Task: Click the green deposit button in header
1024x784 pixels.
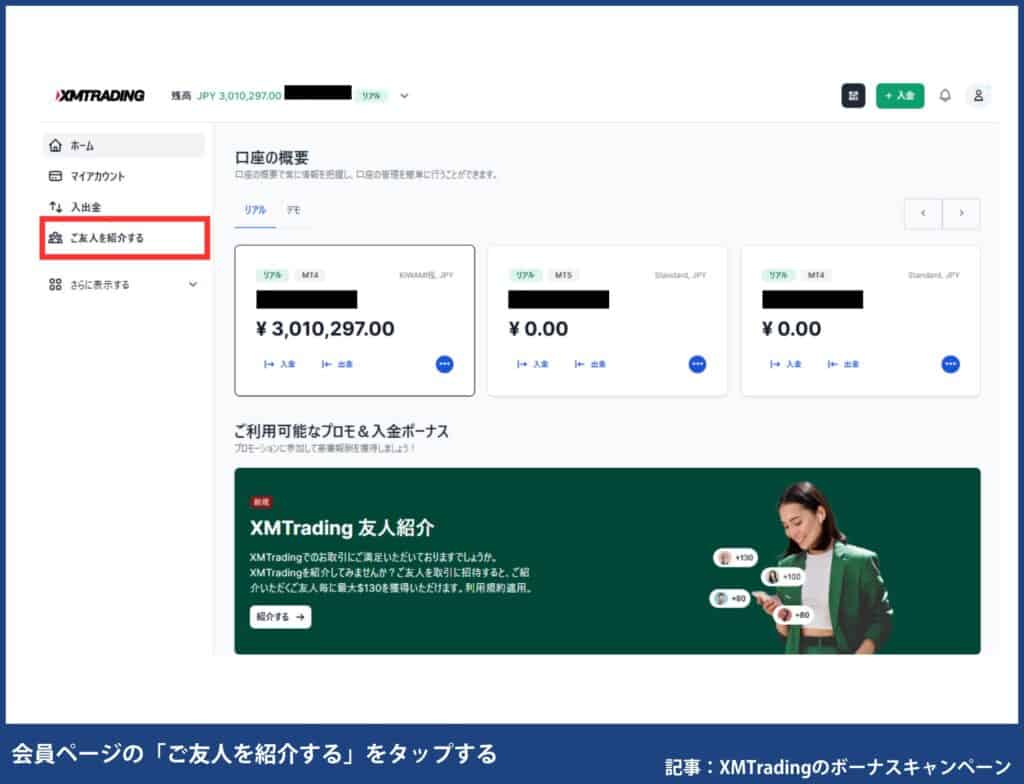Action: pos(899,95)
